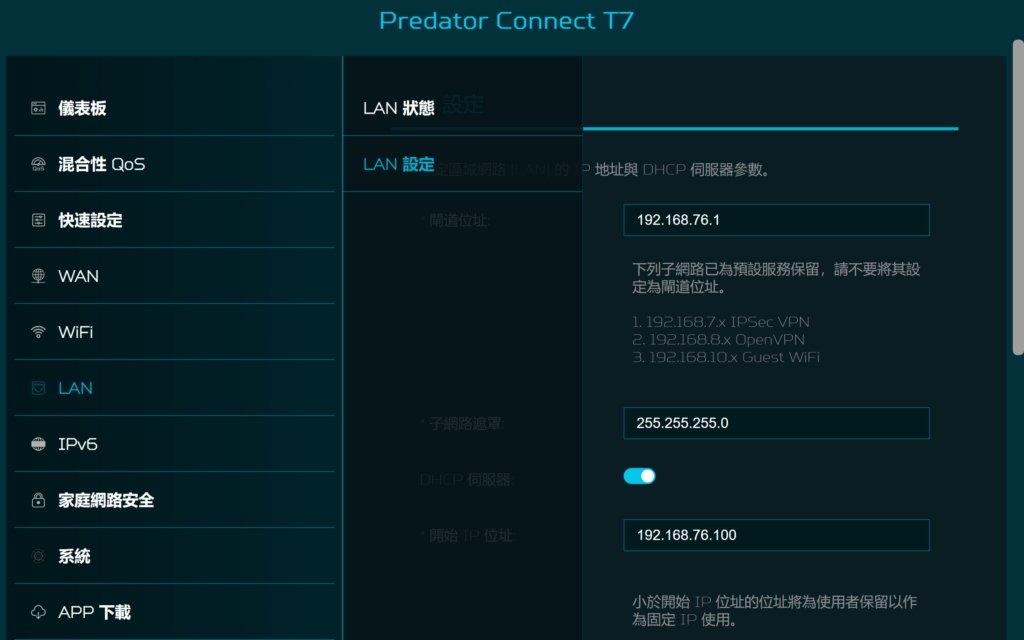Click the IPv6 globe icon
The image size is (1024, 640).
tap(39, 444)
